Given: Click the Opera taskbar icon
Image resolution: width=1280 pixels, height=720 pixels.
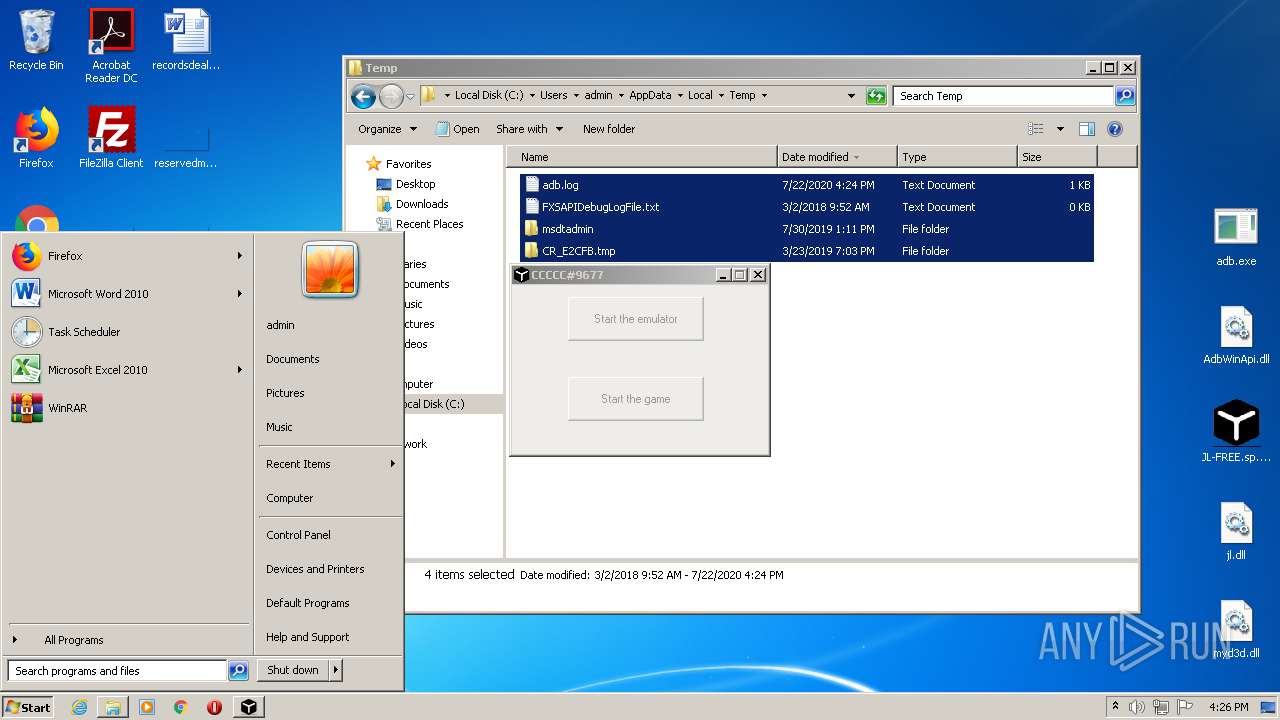Looking at the screenshot, I should (214, 707).
